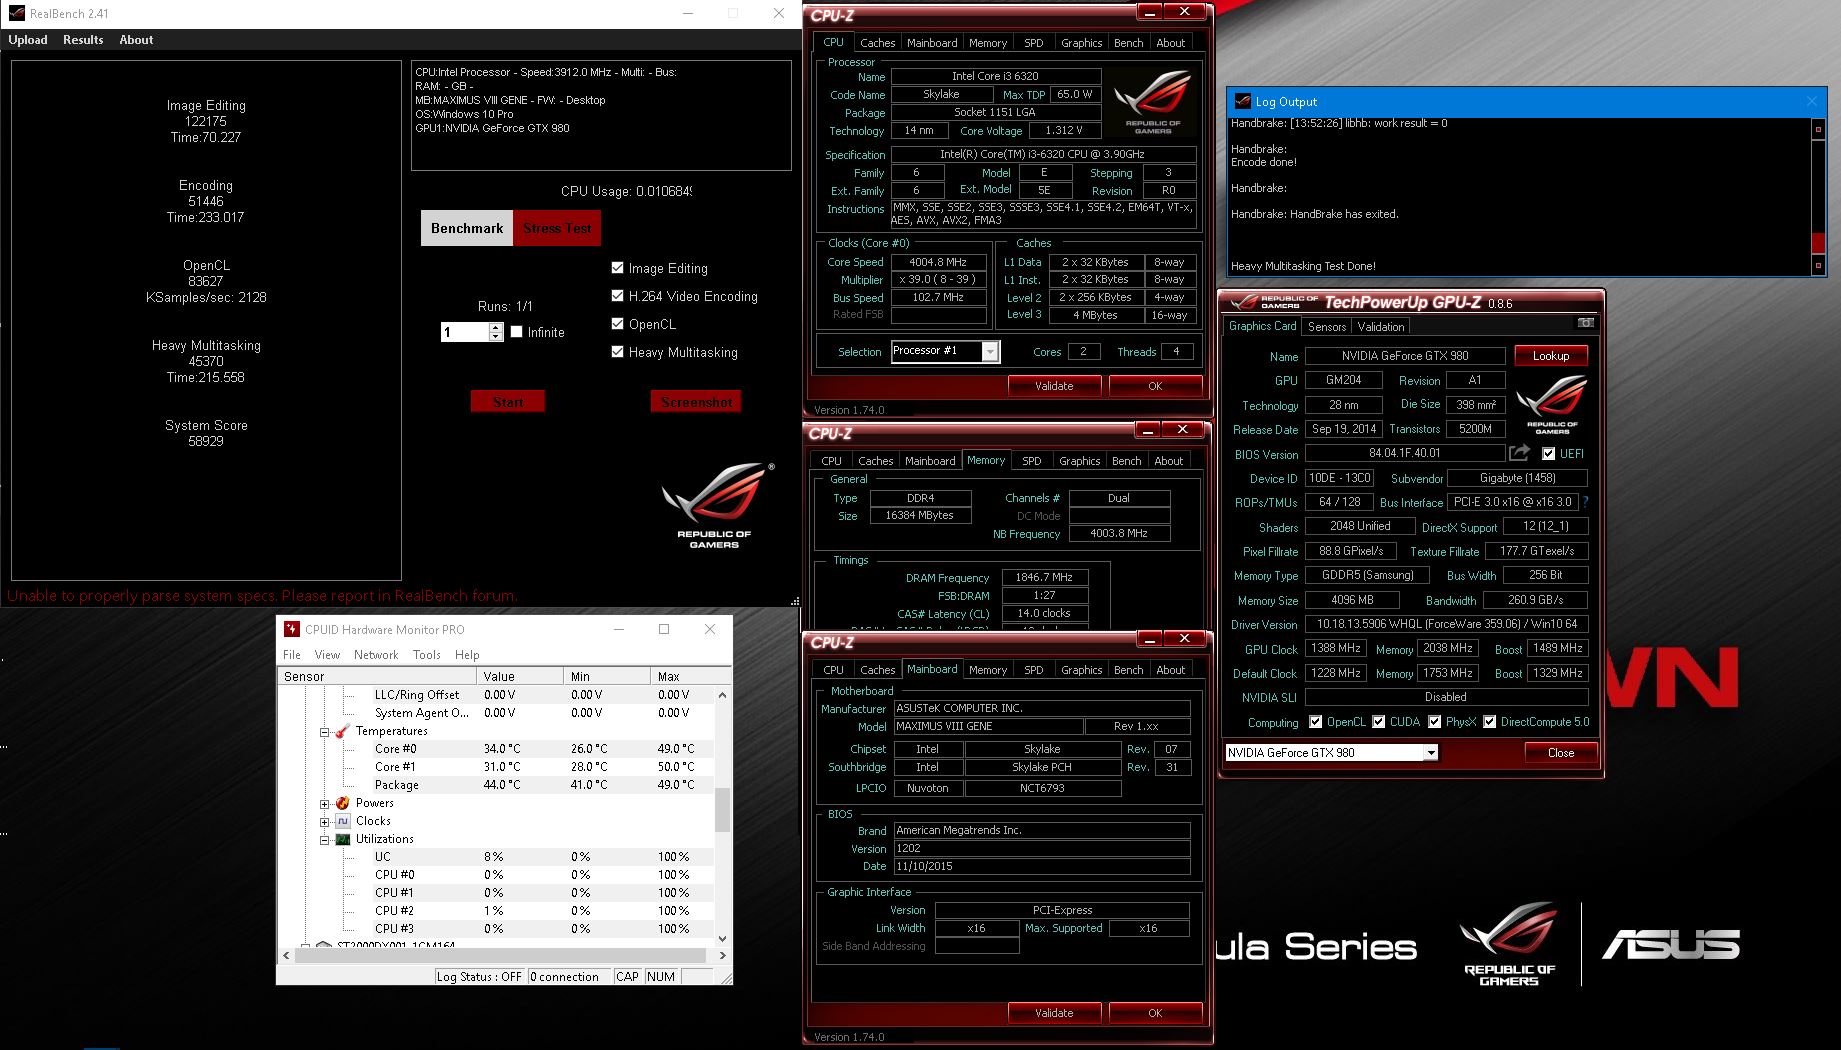The width and height of the screenshot is (1841, 1050).
Task: Click the Log Output window title icon
Action: [x=1243, y=101]
